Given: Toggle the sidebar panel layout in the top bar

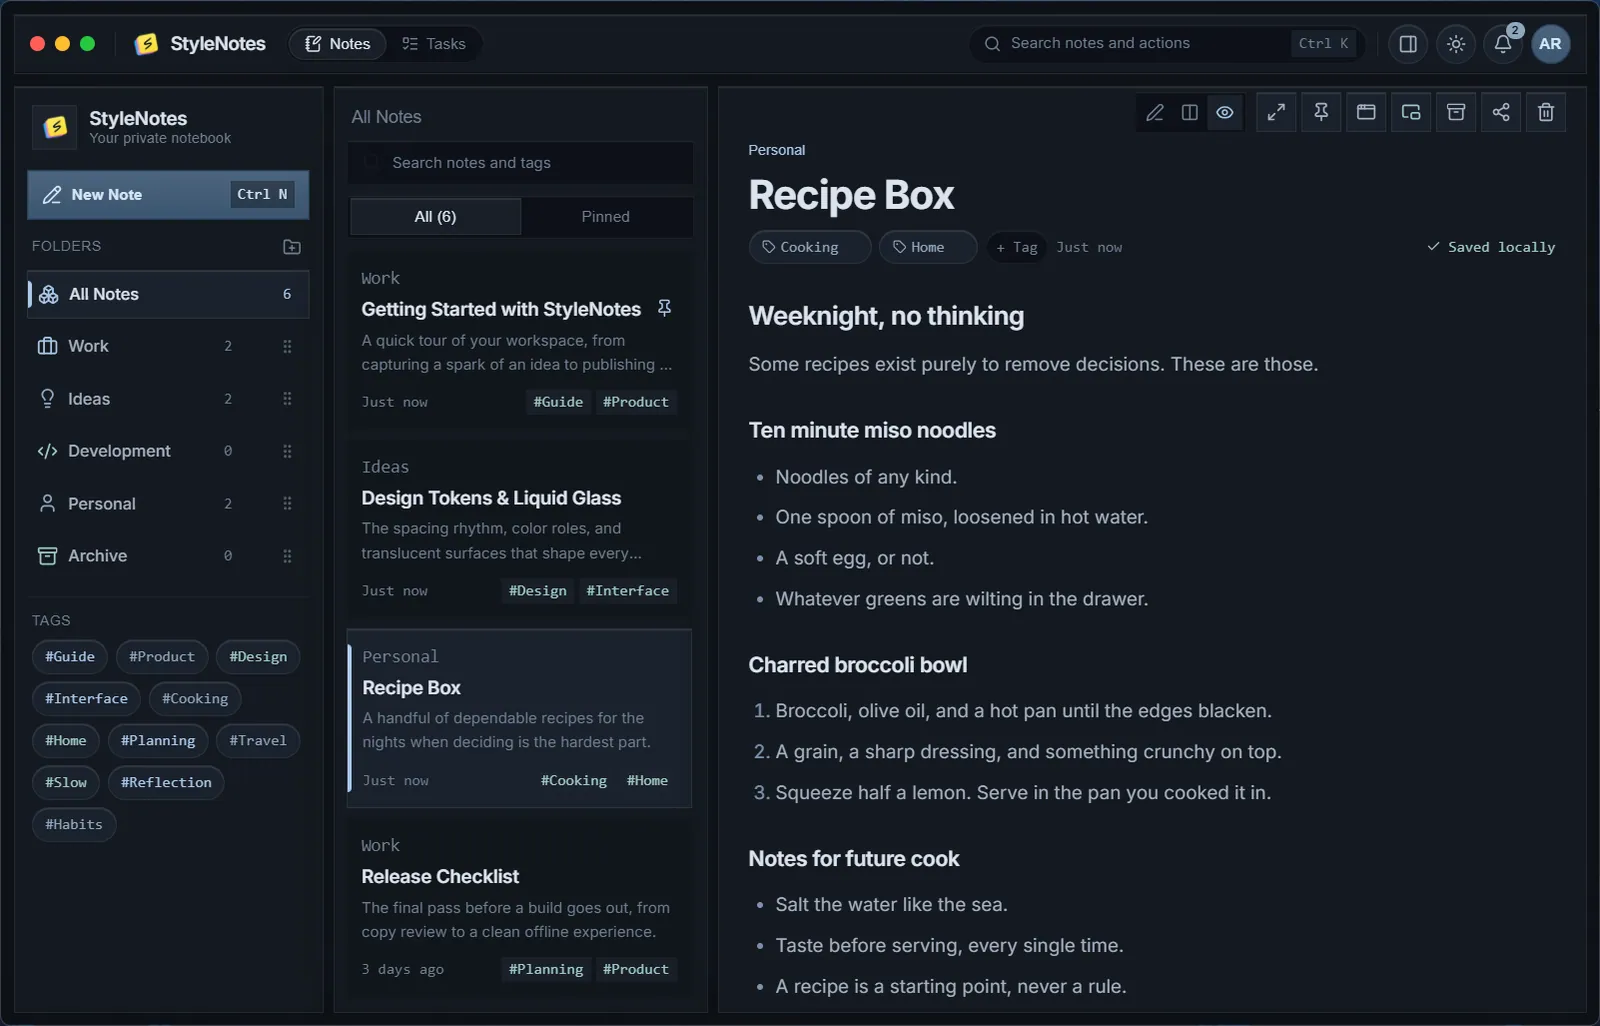Looking at the screenshot, I should click(1408, 44).
